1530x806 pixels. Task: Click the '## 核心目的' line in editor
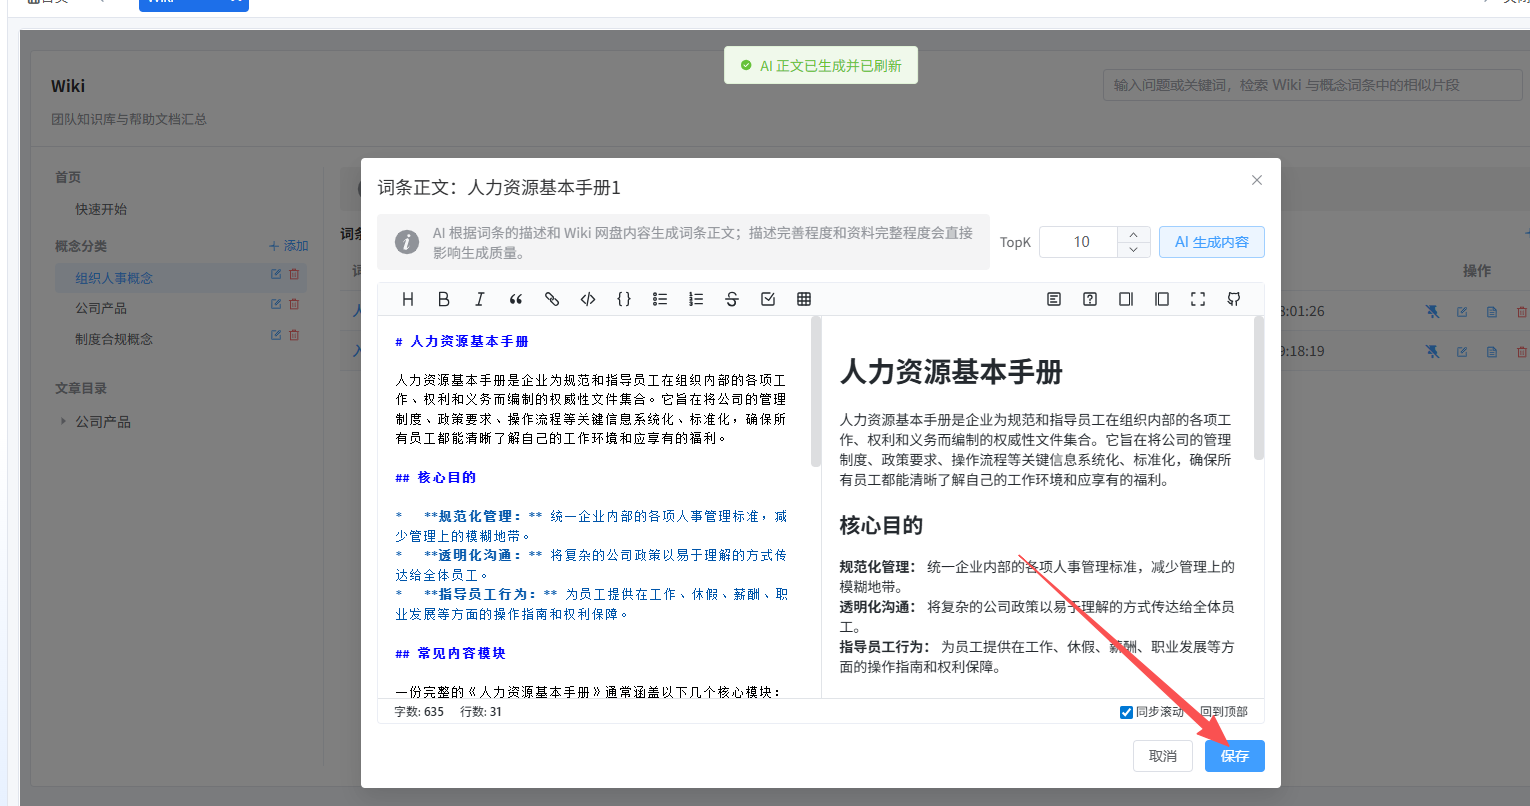(x=436, y=478)
